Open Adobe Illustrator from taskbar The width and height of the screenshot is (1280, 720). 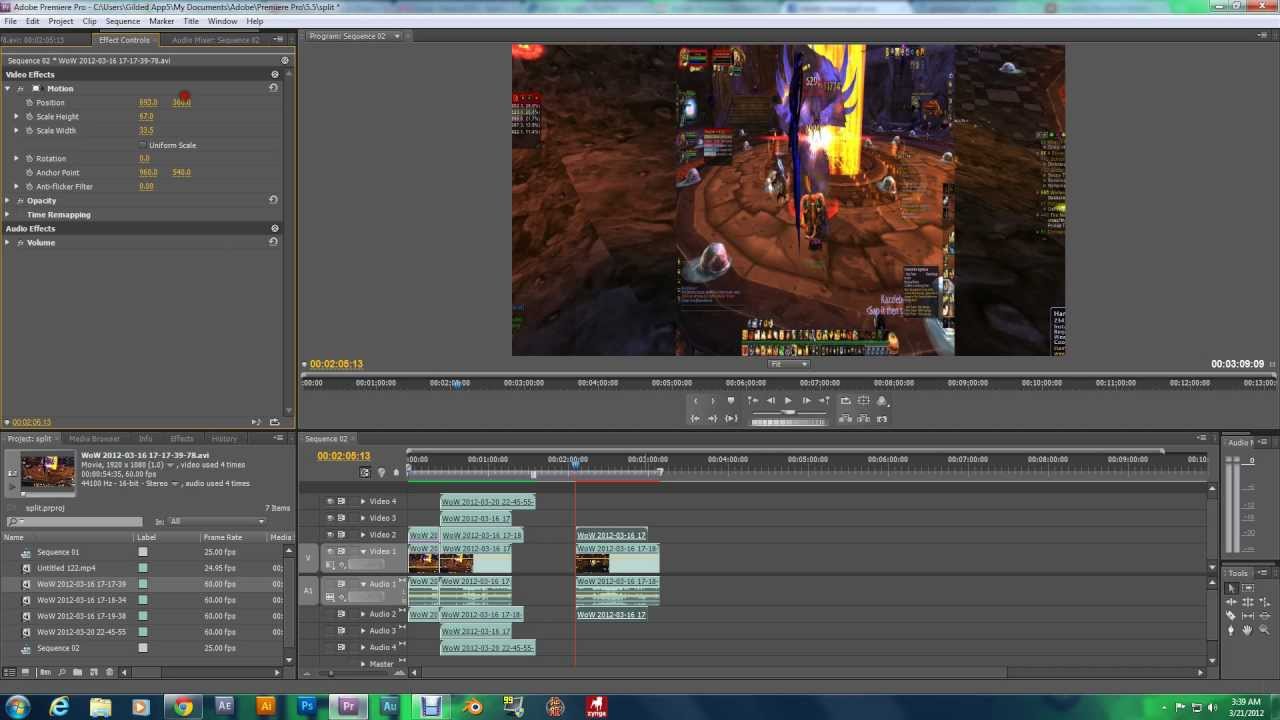coord(266,706)
